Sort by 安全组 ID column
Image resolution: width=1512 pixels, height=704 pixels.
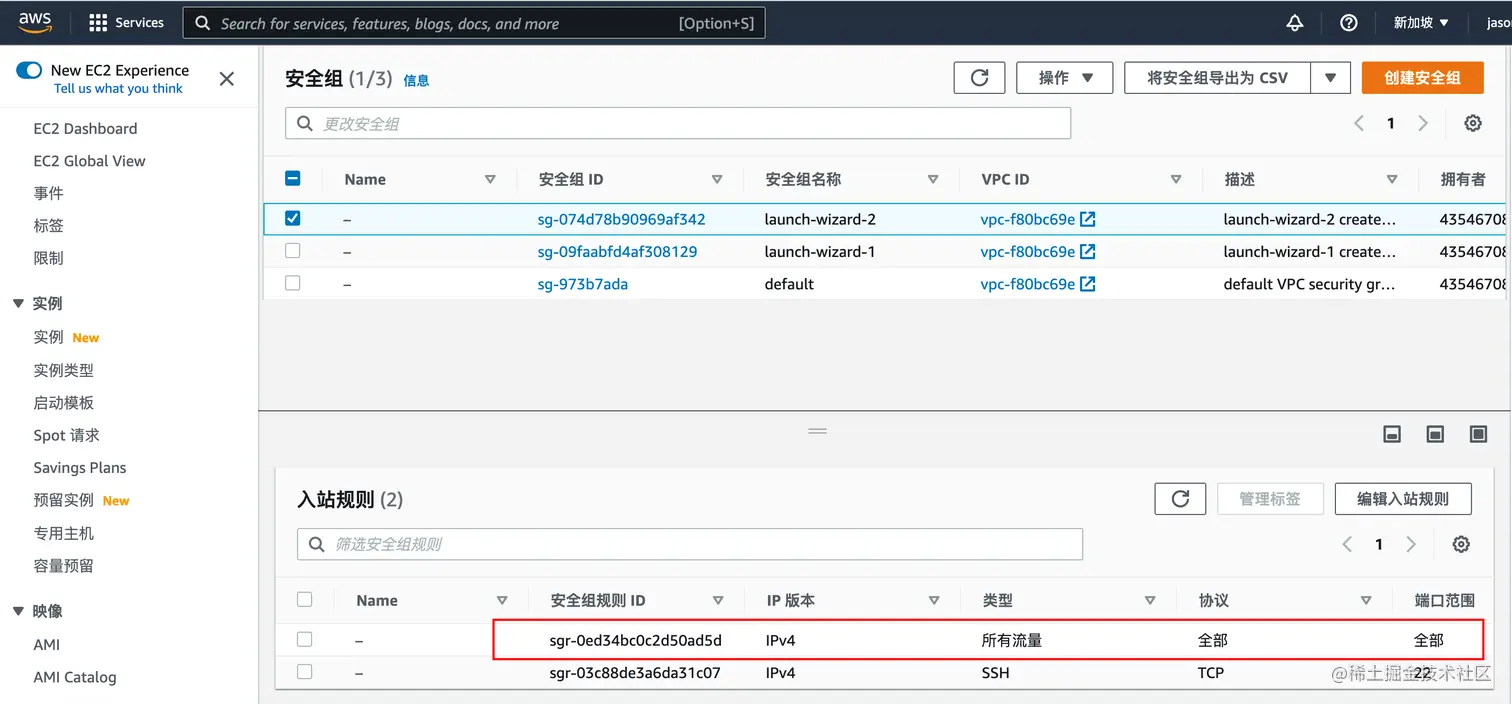pos(717,179)
